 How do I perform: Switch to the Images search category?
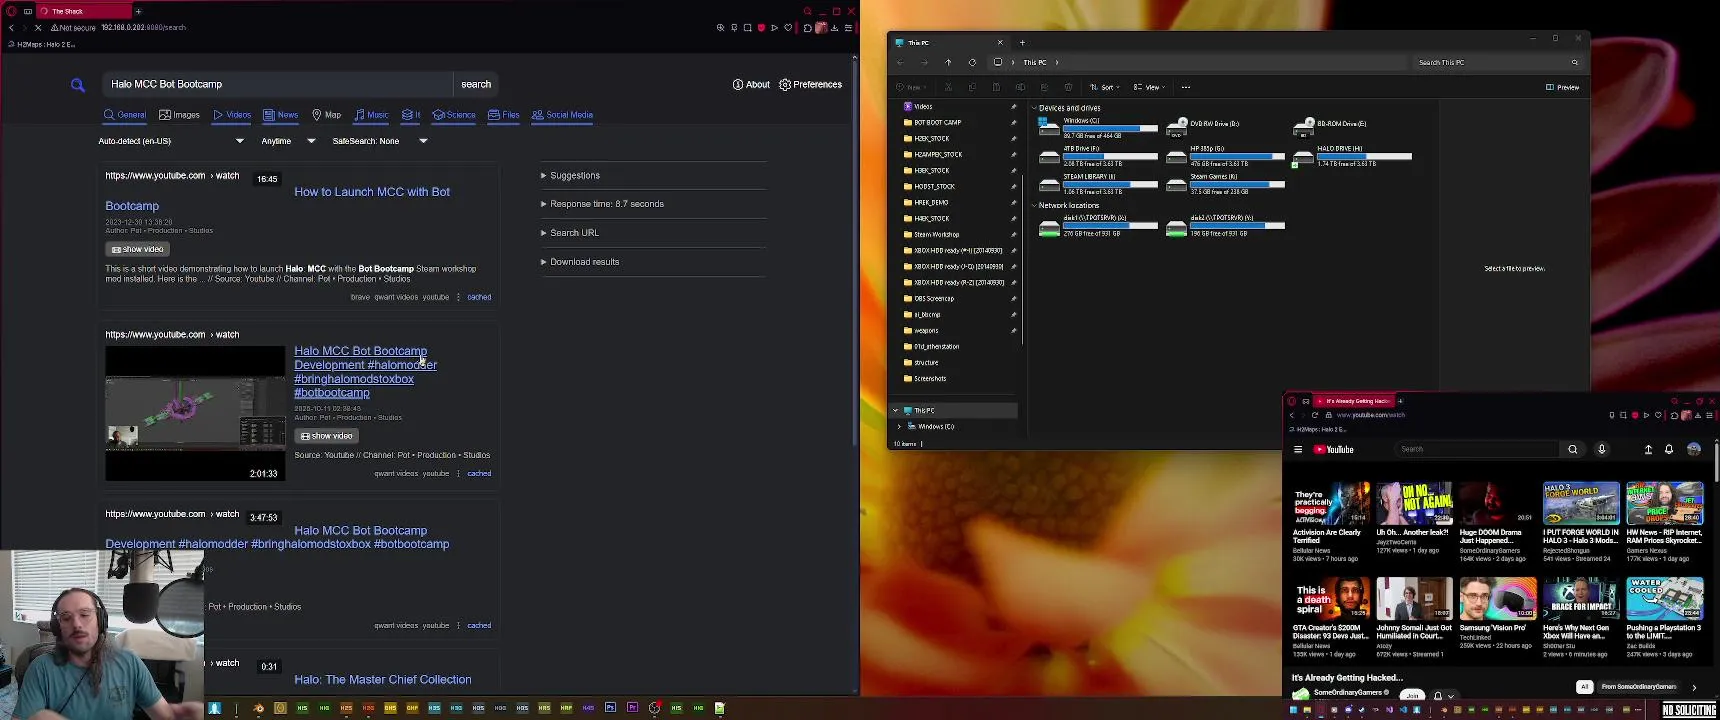click(x=180, y=115)
